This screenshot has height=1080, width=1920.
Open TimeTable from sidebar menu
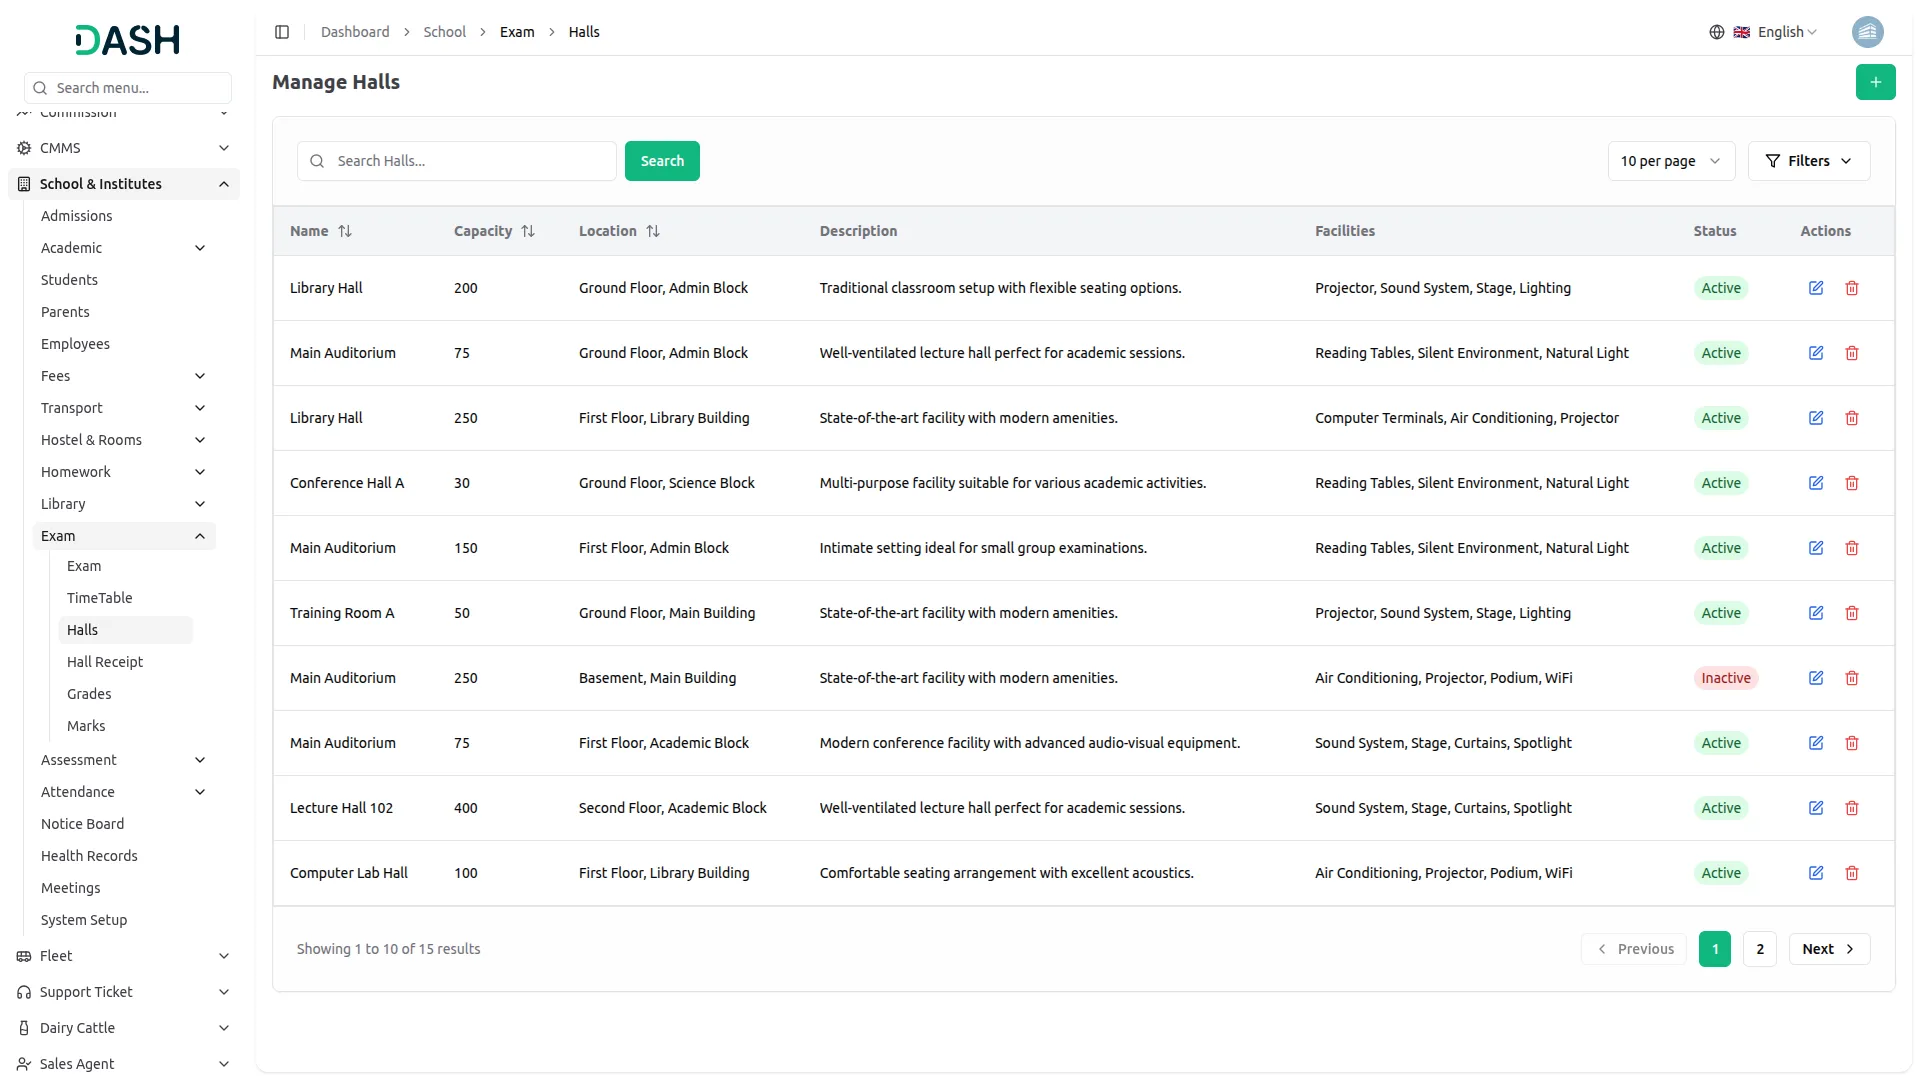pyautogui.click(x=99, y=597)
